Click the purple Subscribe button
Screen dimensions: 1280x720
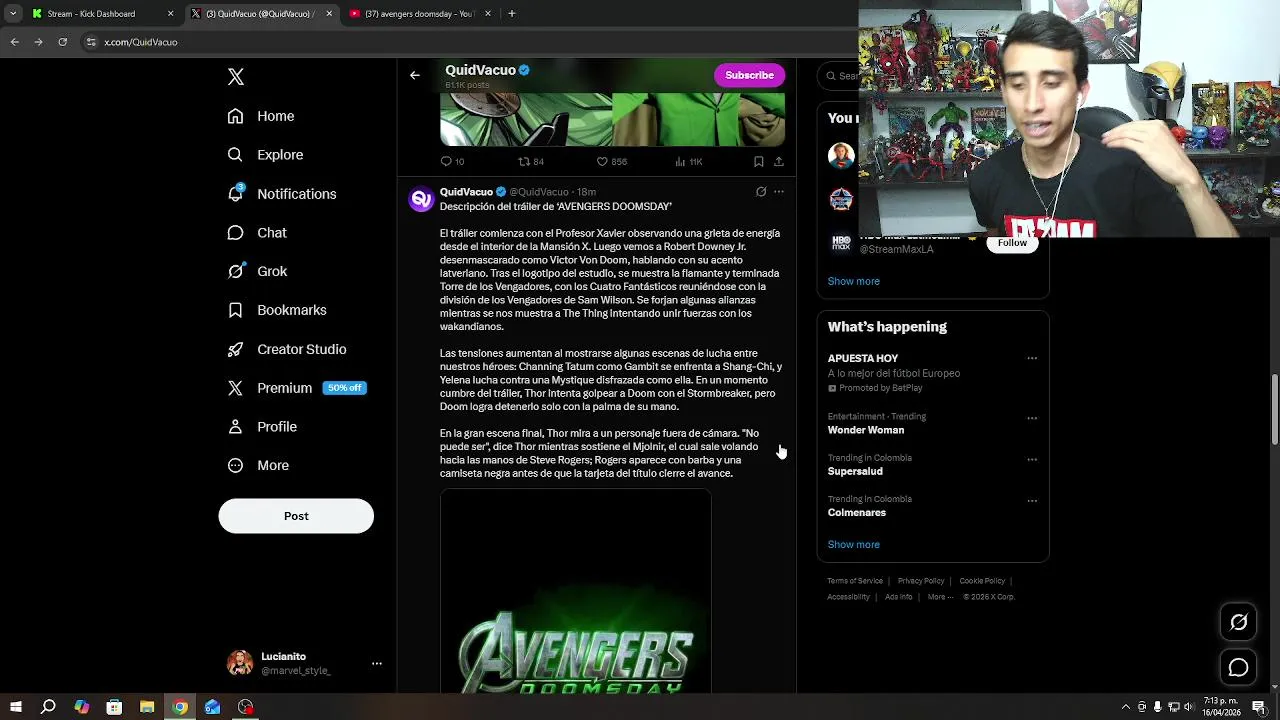click(x=749, y=75)
